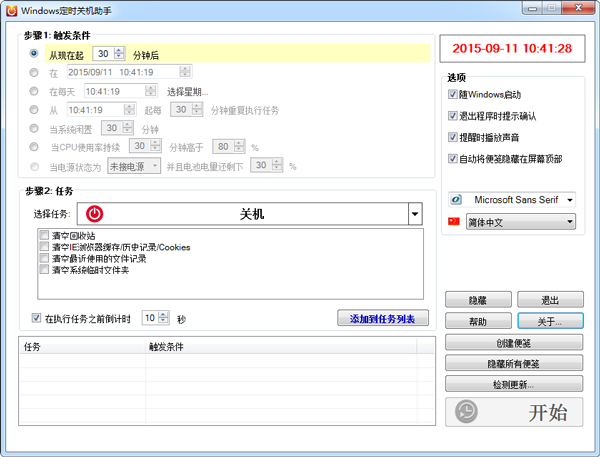The height and width of the screenshot is (457, 600).
Task: Click the 任务 column header
Action: click(82, 346)
